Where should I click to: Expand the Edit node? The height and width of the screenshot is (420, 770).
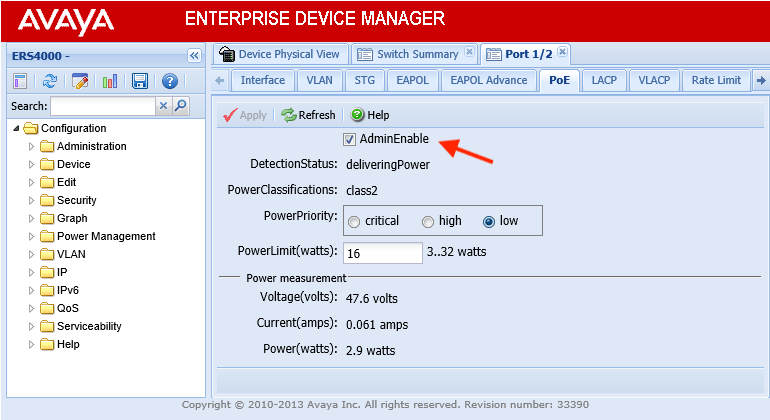tap(31, 182)
